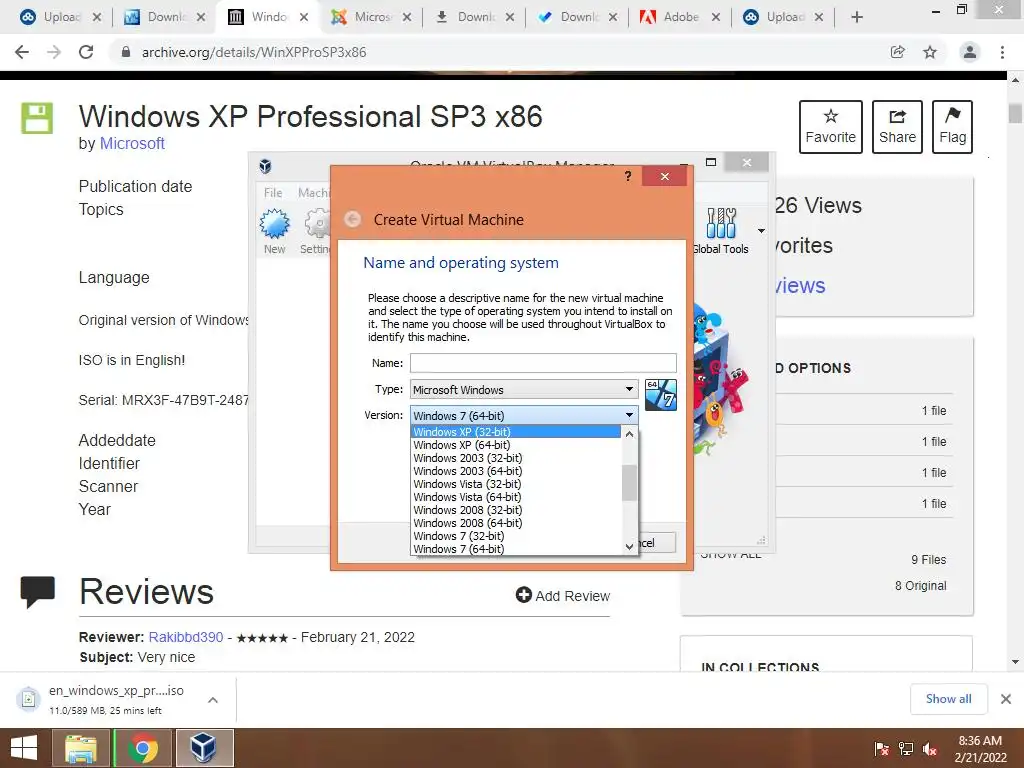This screenshot has height=768, width=1024.
Task: Click Chrome icon on taskbar
Action: [142, 748]
